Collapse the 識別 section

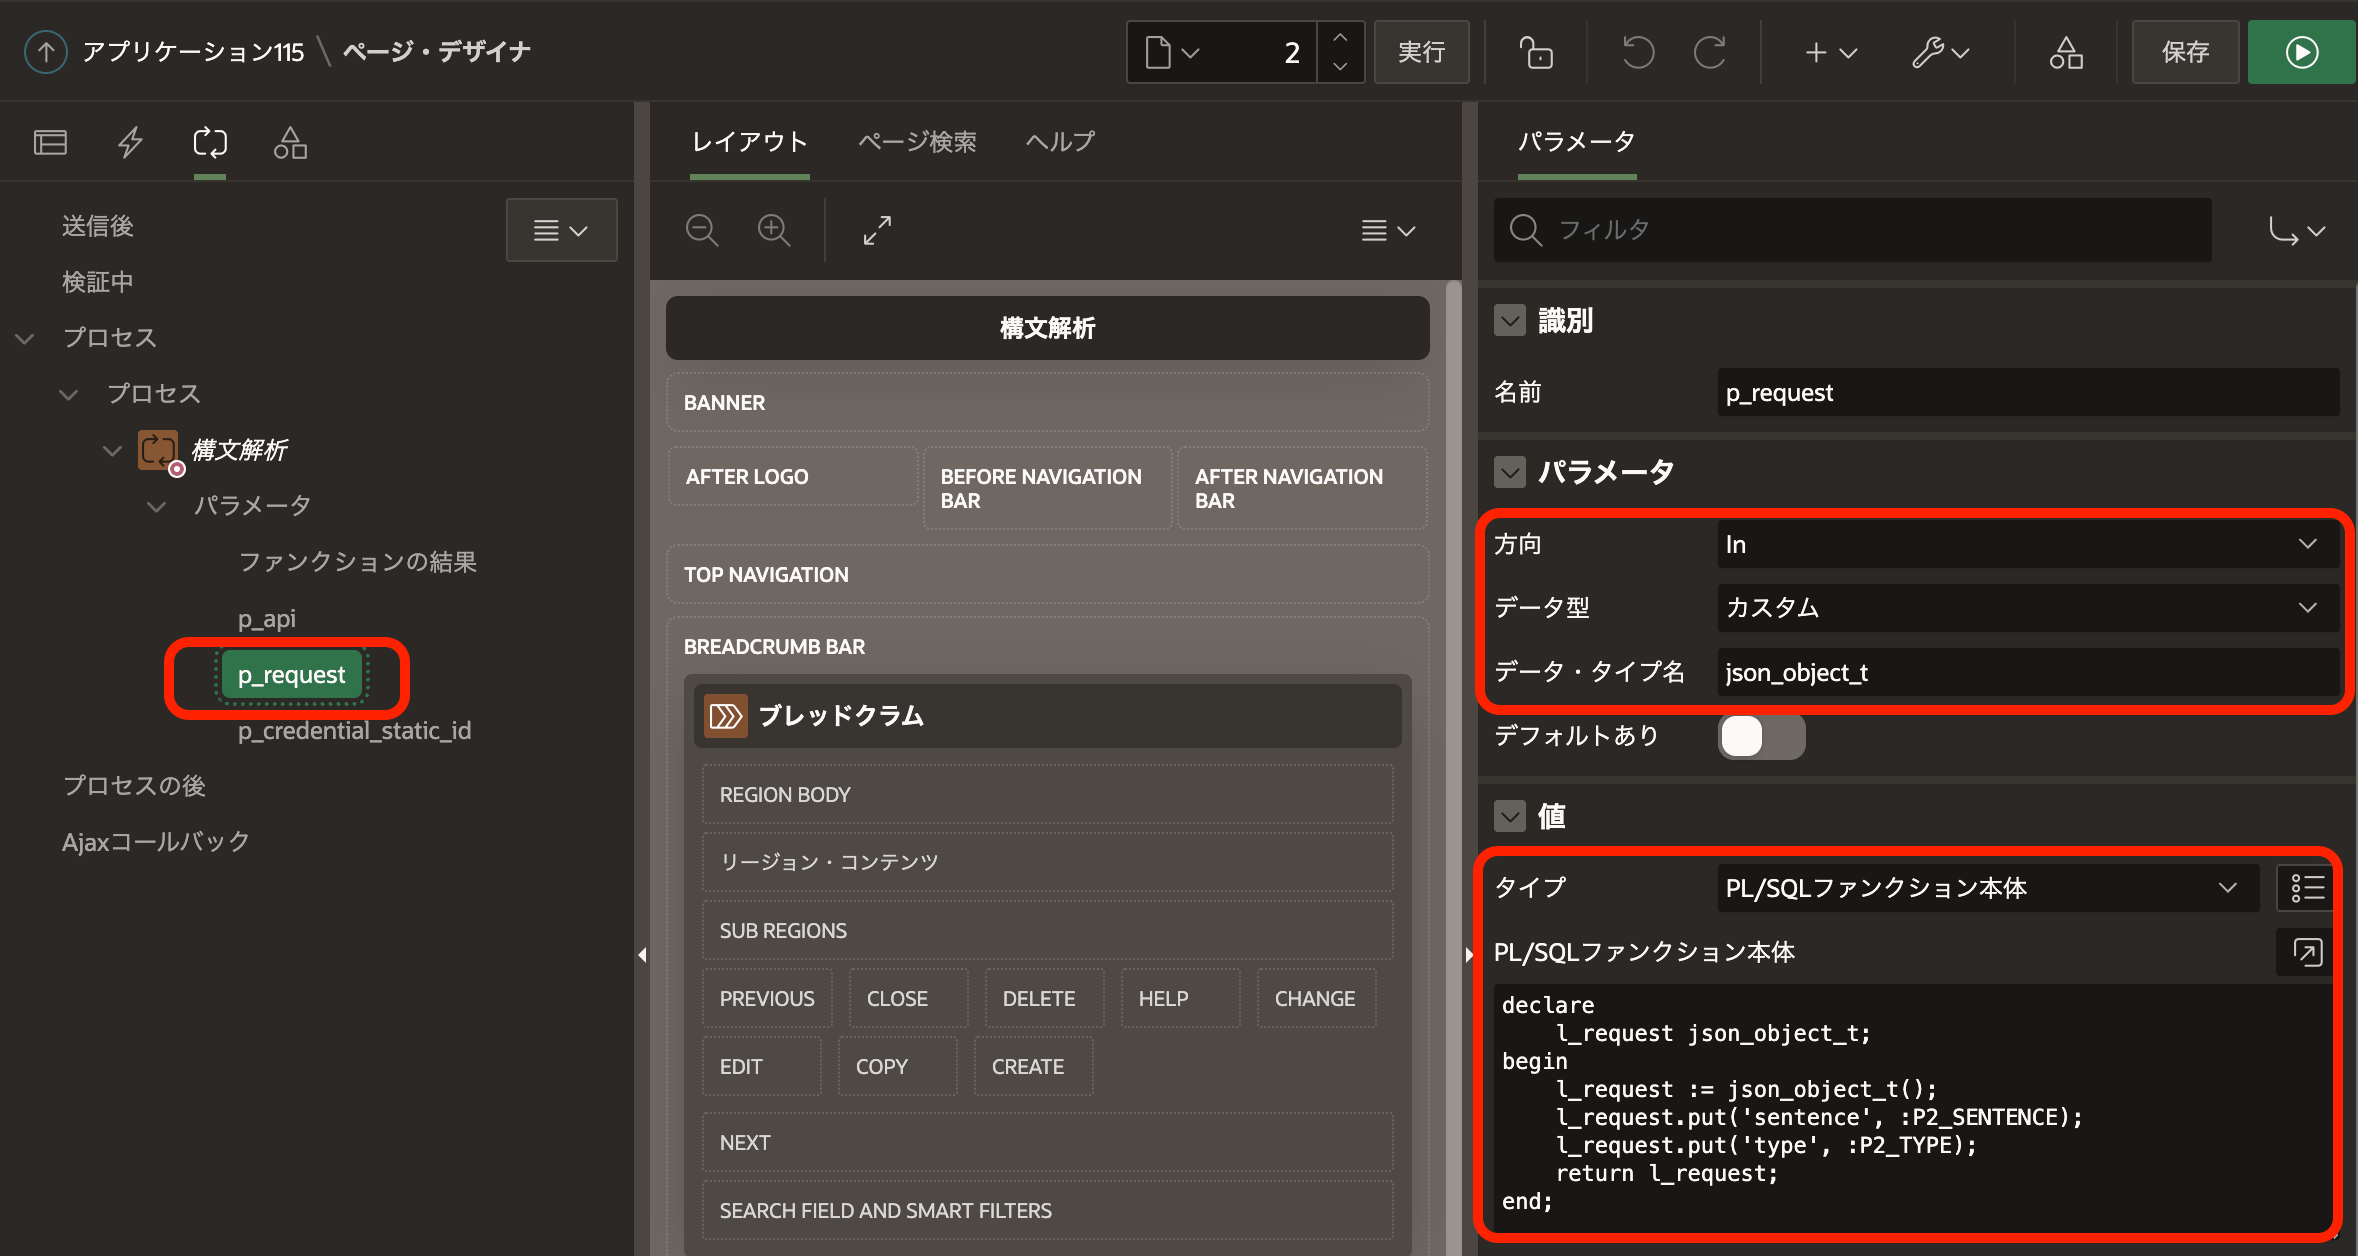(1510, 321)
